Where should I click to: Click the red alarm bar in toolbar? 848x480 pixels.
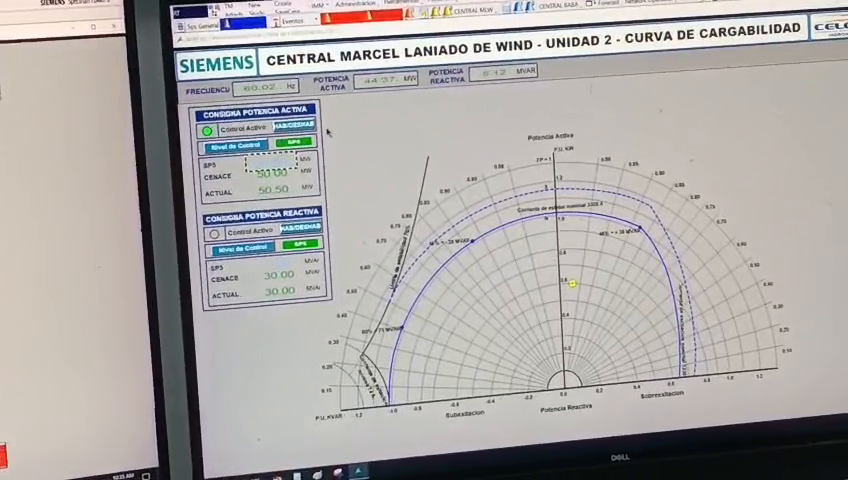[360, 16]
